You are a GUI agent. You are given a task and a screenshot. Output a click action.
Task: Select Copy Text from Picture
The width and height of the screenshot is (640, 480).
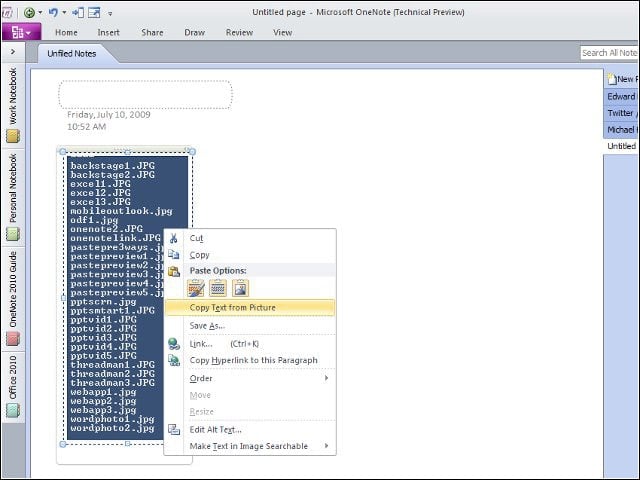click(x=250, y=308)
